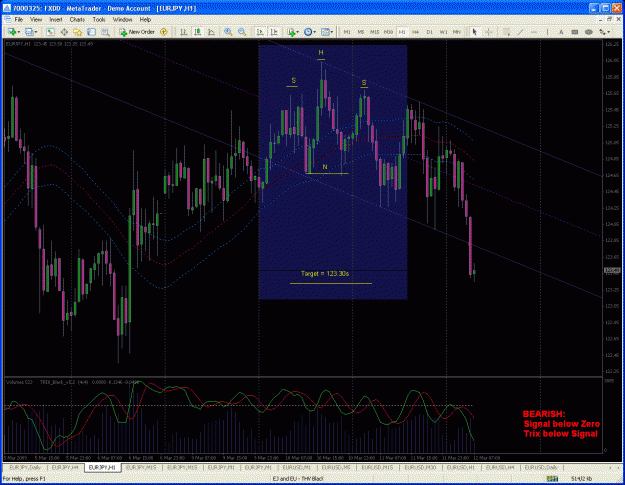
Task: Select the Cursor arrow tool
Action: (474, 32)
